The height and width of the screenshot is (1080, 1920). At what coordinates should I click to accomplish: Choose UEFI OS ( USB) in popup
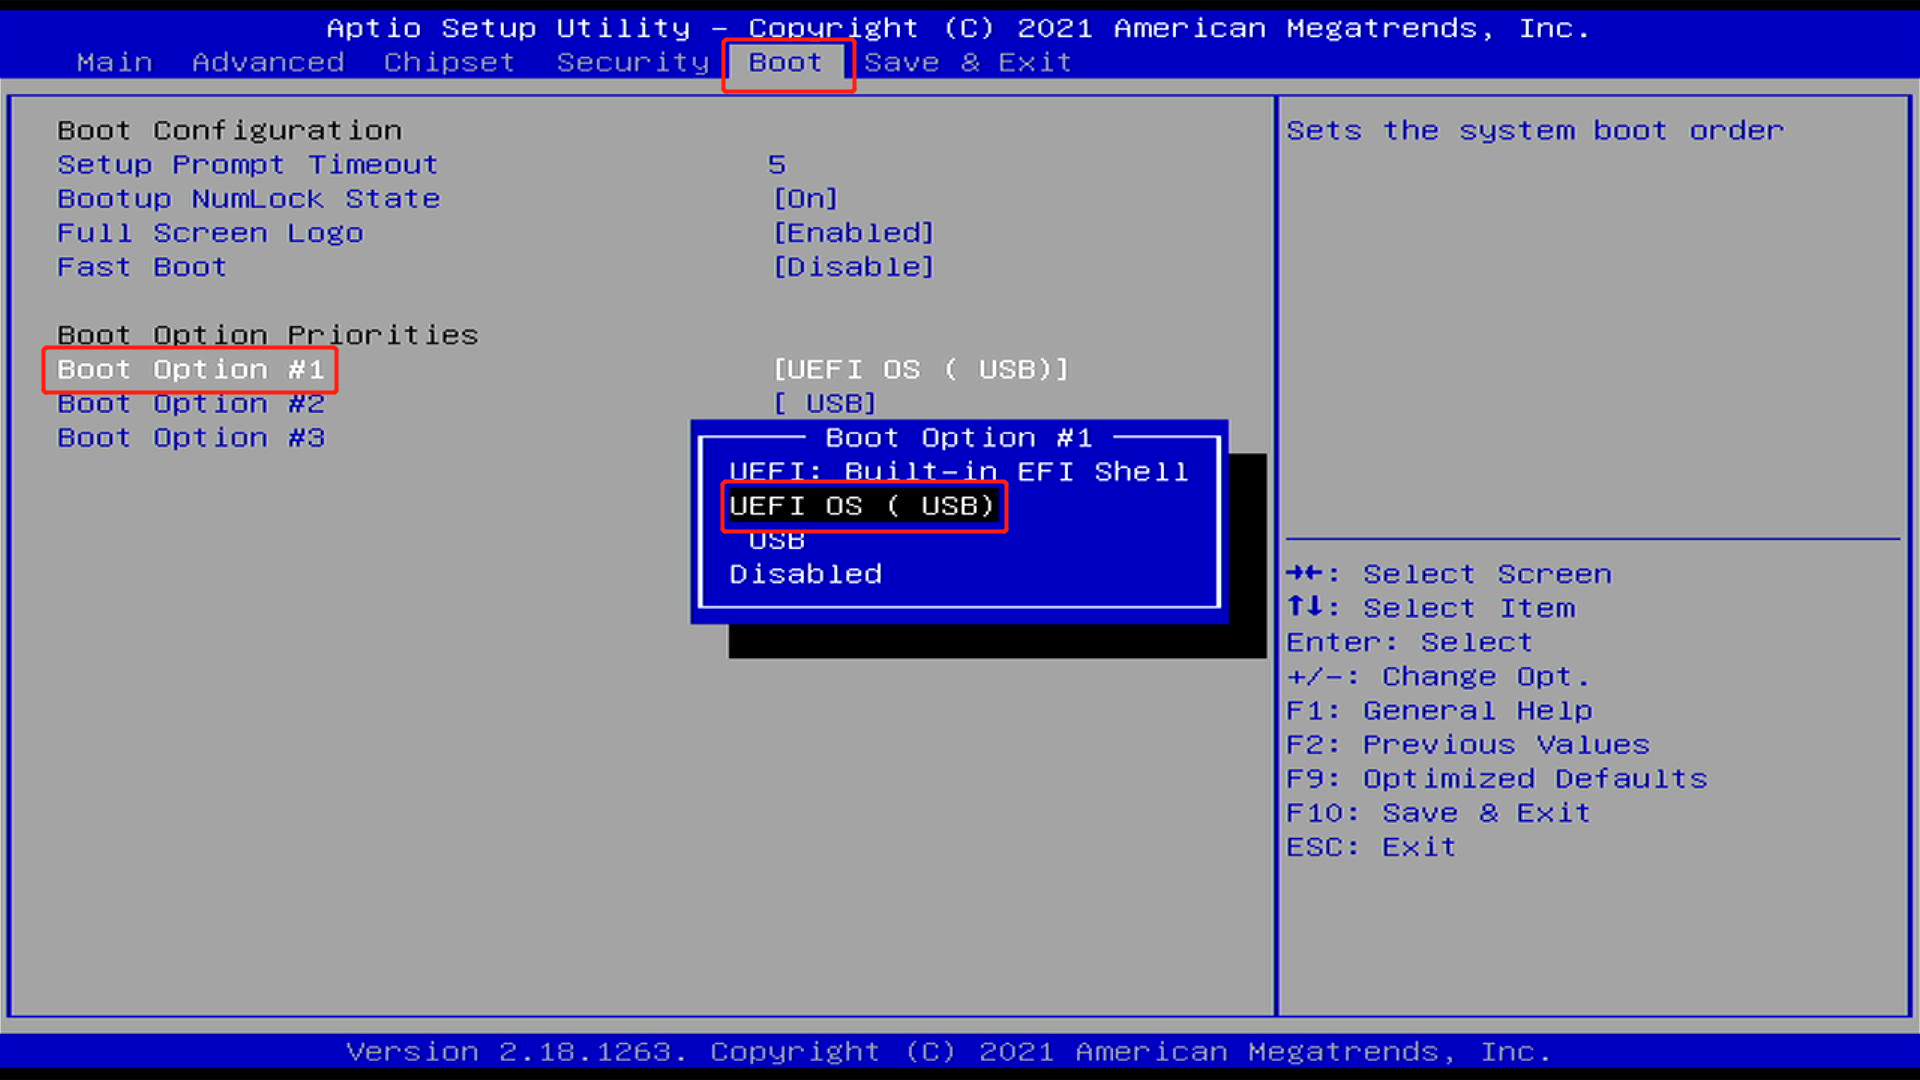point(862,506)
